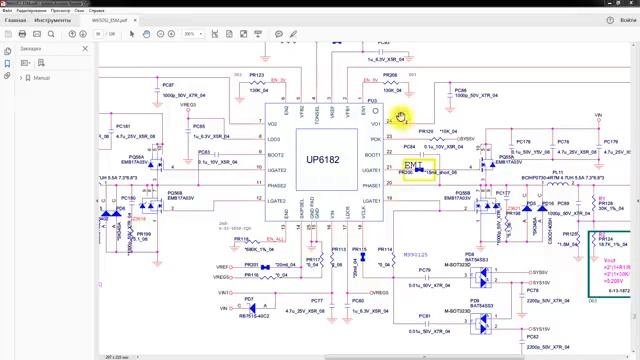Go to previous page with the up arrow
The width and height of the screenshot is (640, 360).
pos(72,34)
